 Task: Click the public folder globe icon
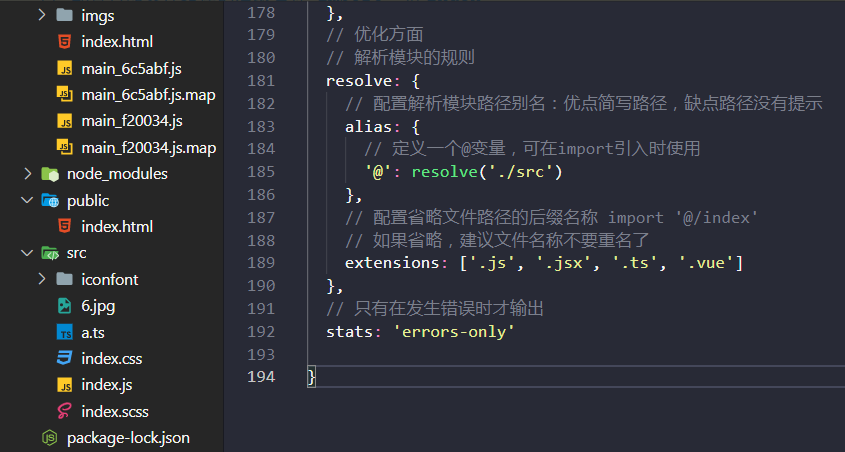(50, 200)
